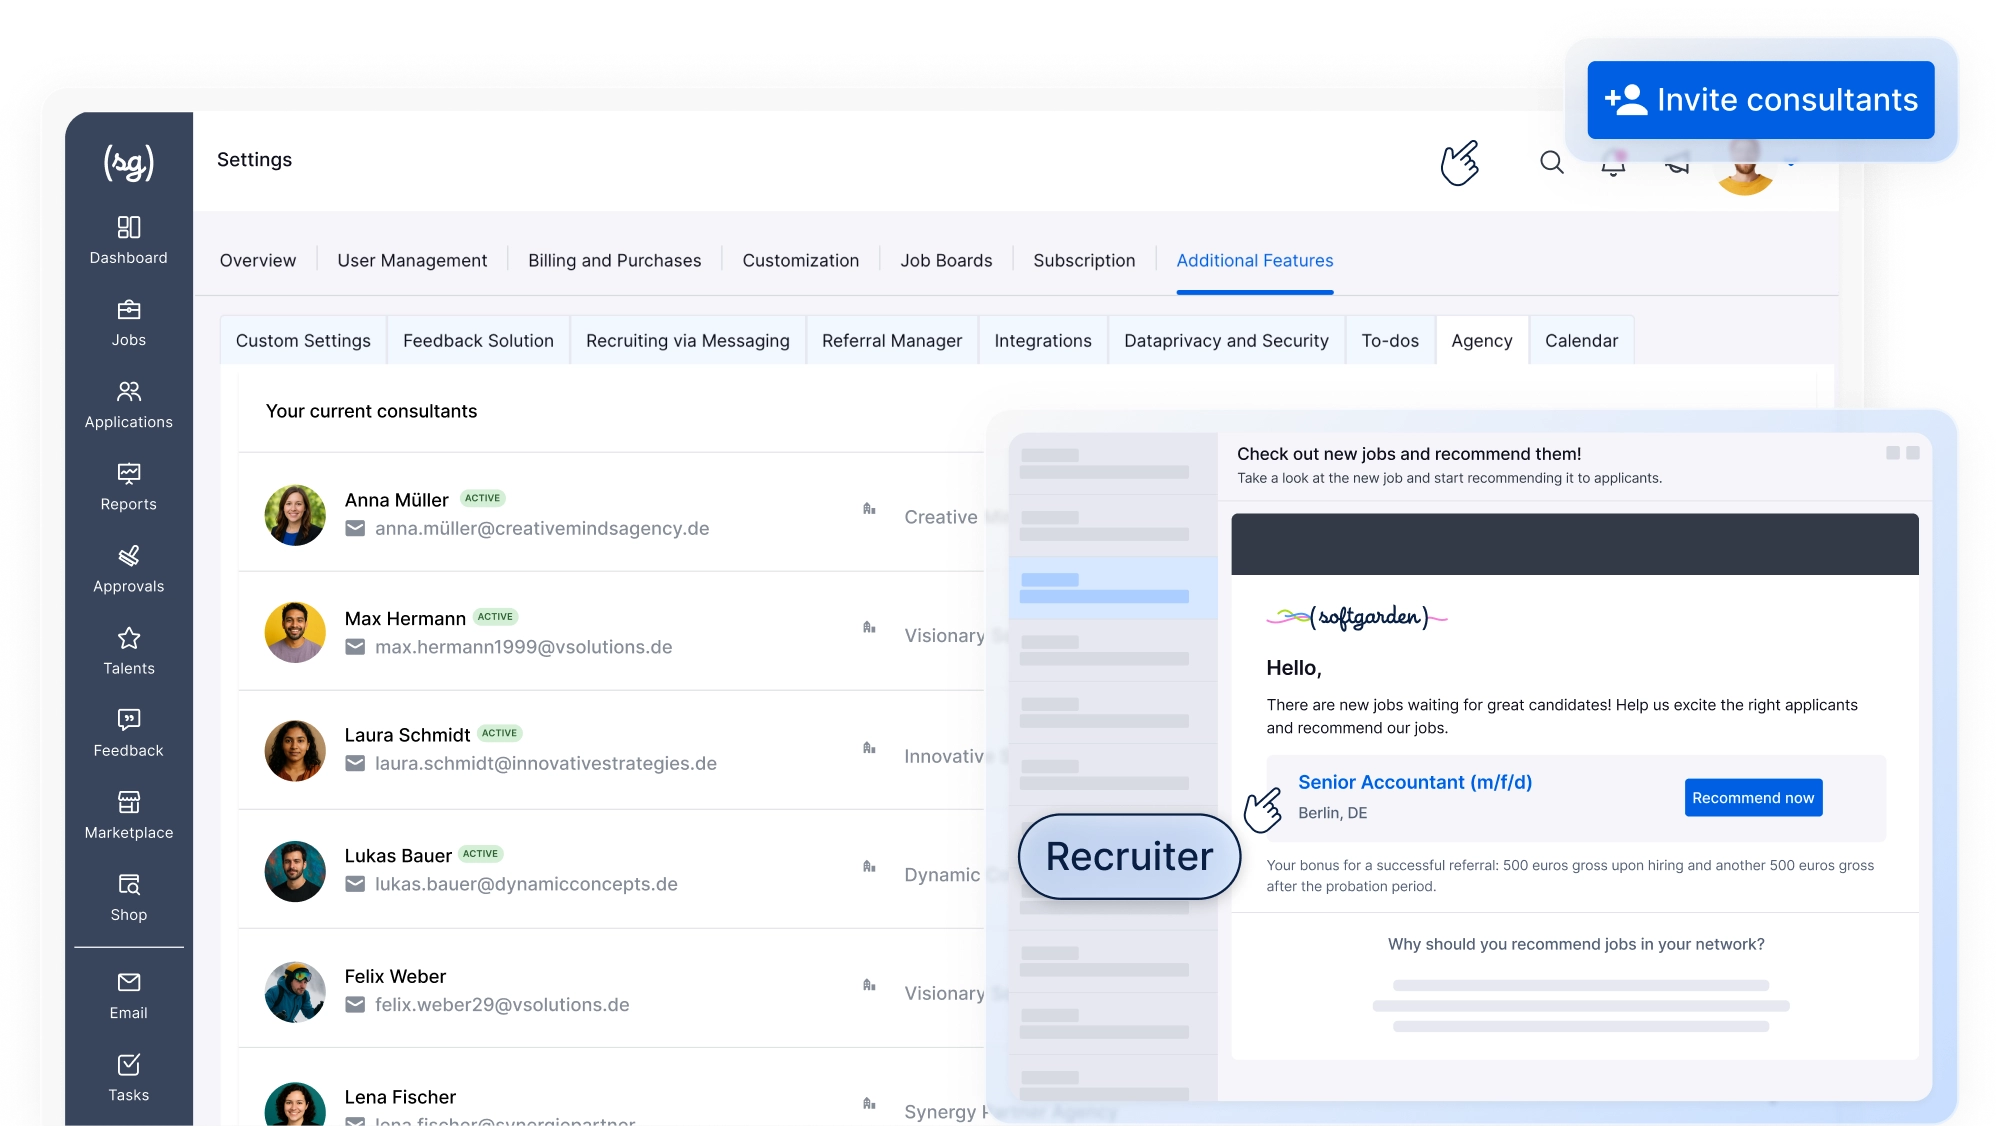Open Dashboard from the sidebar
Viewport: 2000px width, 1126px height.
(128, 240)
